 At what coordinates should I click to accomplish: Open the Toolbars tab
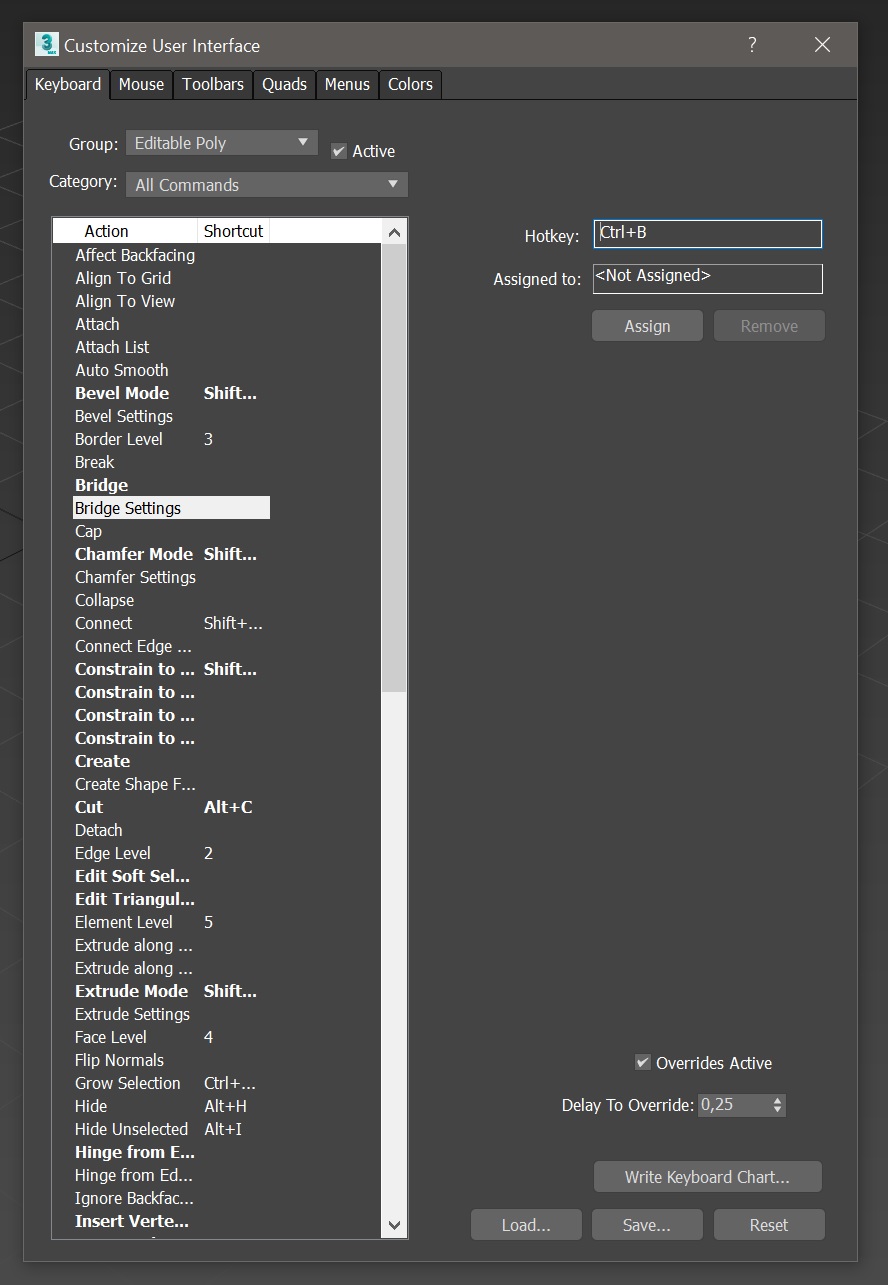coord(213,84)
